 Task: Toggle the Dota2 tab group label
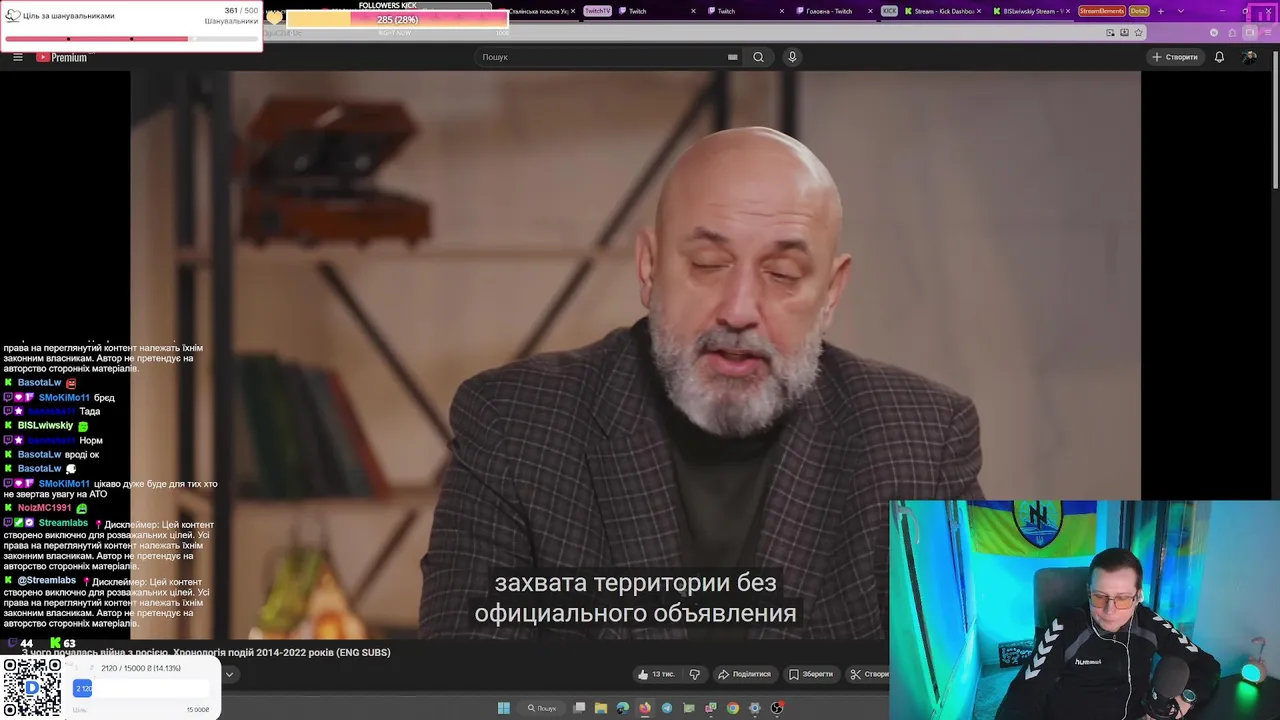1139,11
